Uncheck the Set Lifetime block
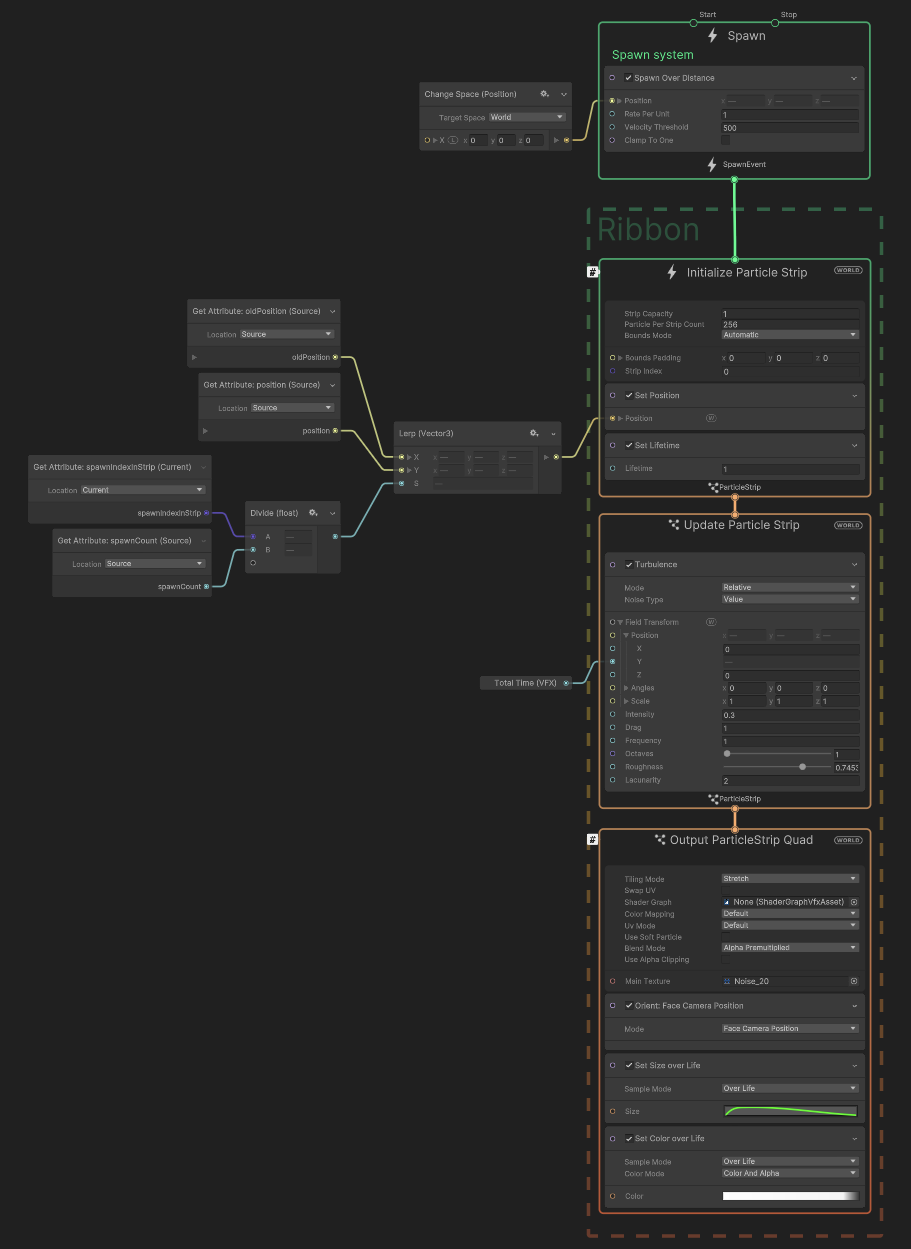The height and width of the screenshot is (1249, 911). point(629,445)
